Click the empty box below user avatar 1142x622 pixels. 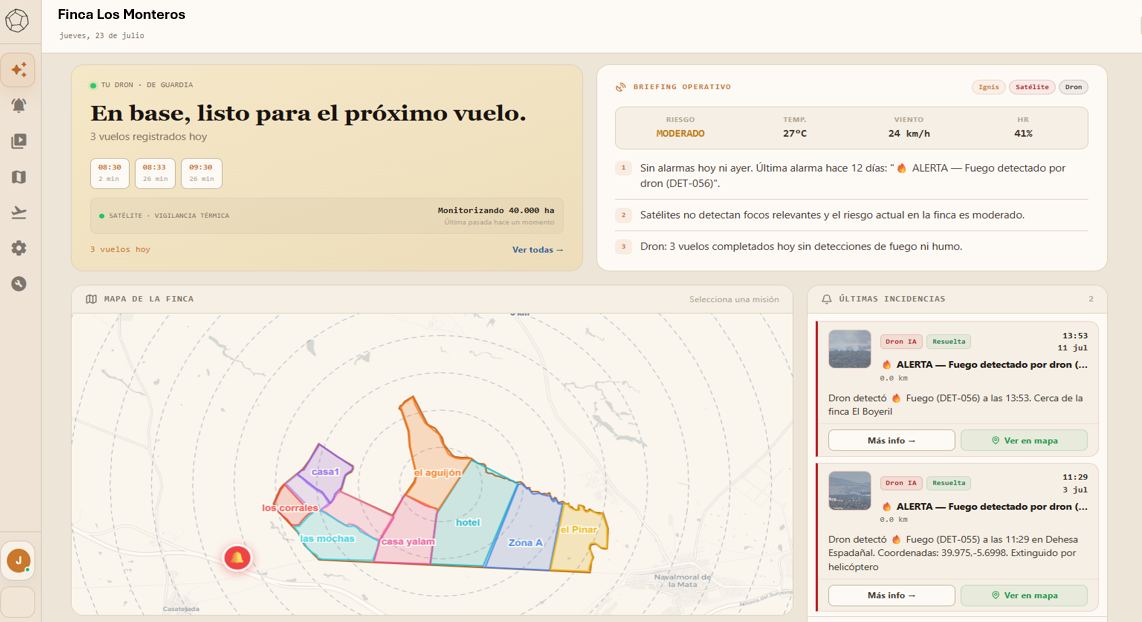tap(18, 602)
